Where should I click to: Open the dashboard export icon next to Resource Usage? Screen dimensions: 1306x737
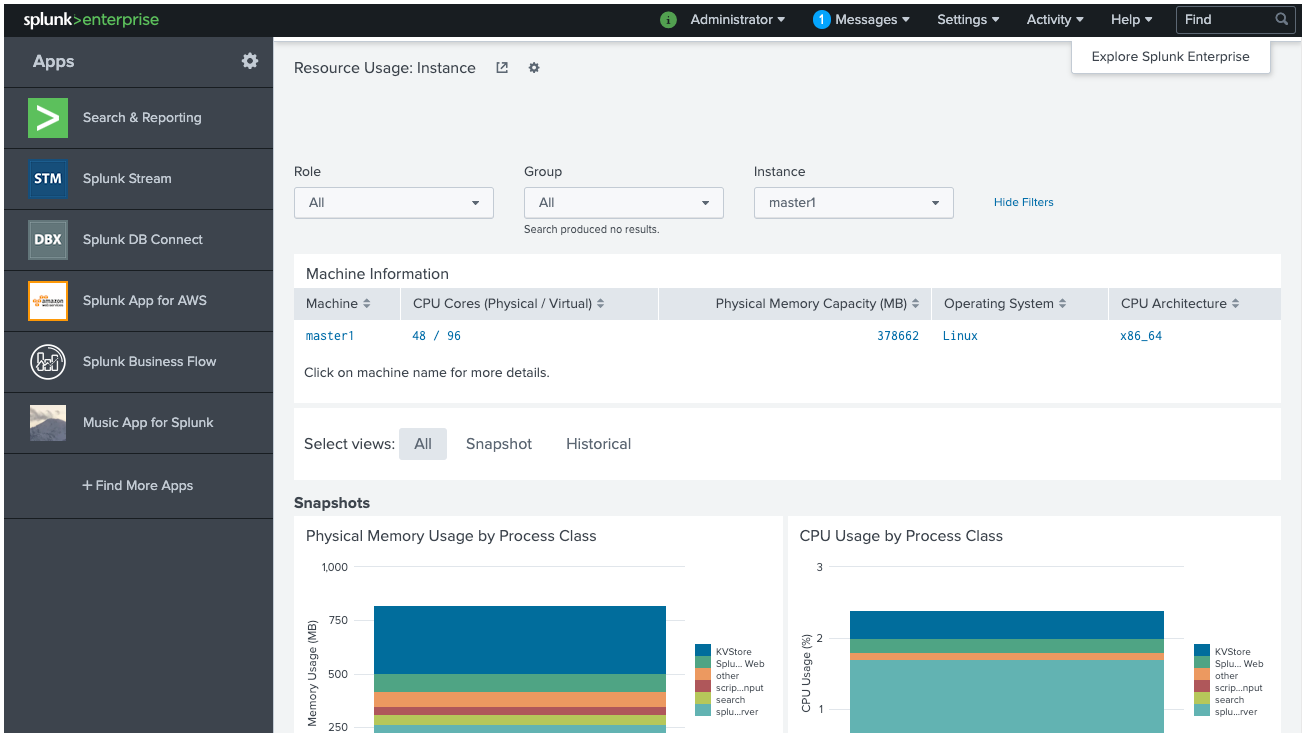pos(501,67)
